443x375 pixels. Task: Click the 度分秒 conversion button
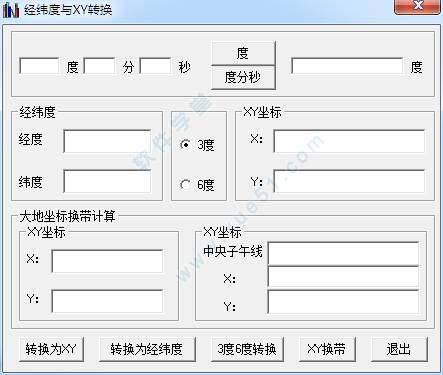[x=243, y=77]
